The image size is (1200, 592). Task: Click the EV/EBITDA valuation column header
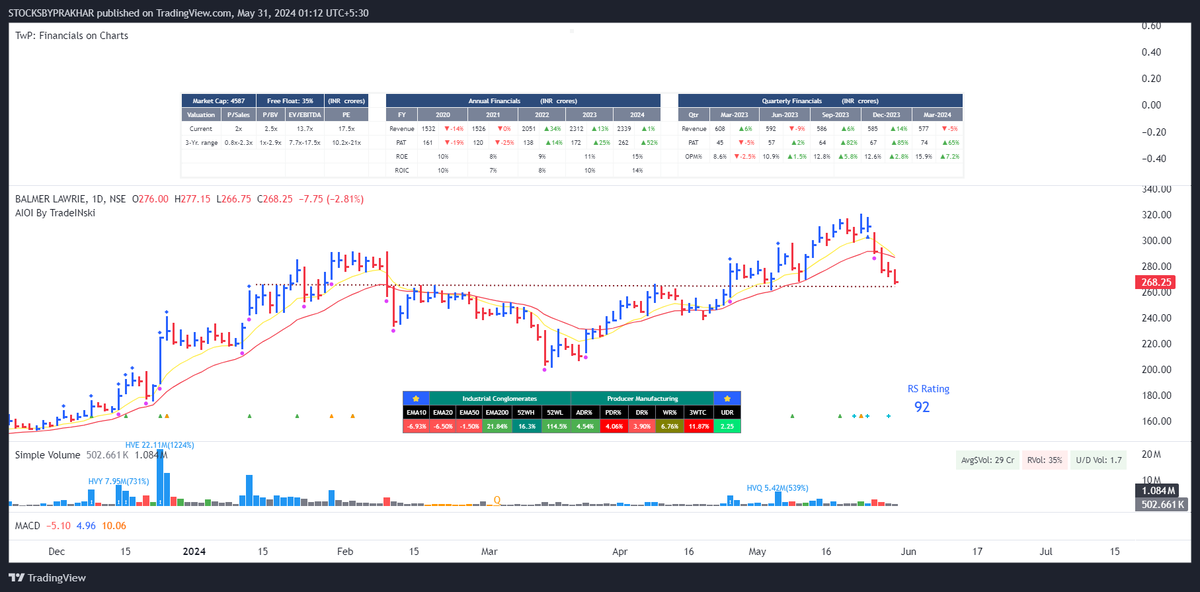[x=307, y=114]
